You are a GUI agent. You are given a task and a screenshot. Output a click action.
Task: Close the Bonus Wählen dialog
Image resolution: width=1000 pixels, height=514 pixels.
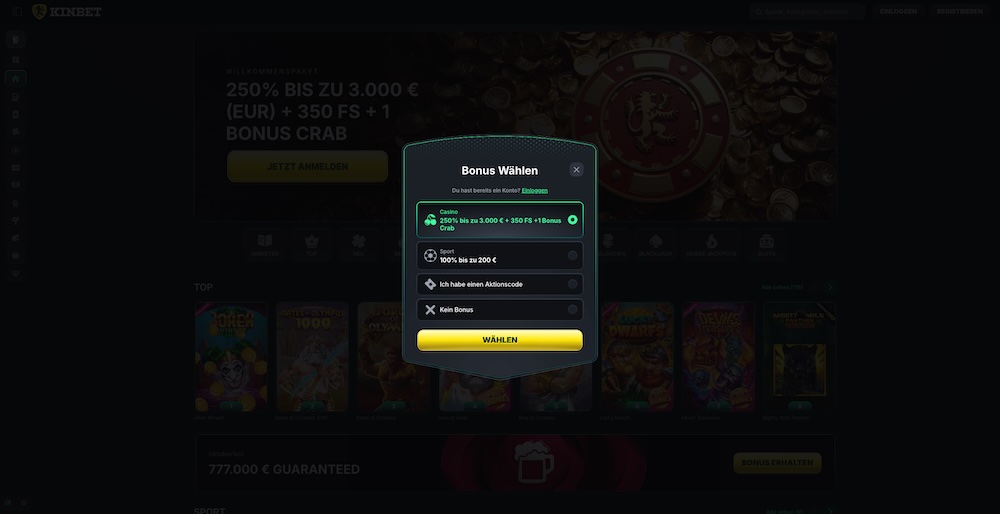577,170
